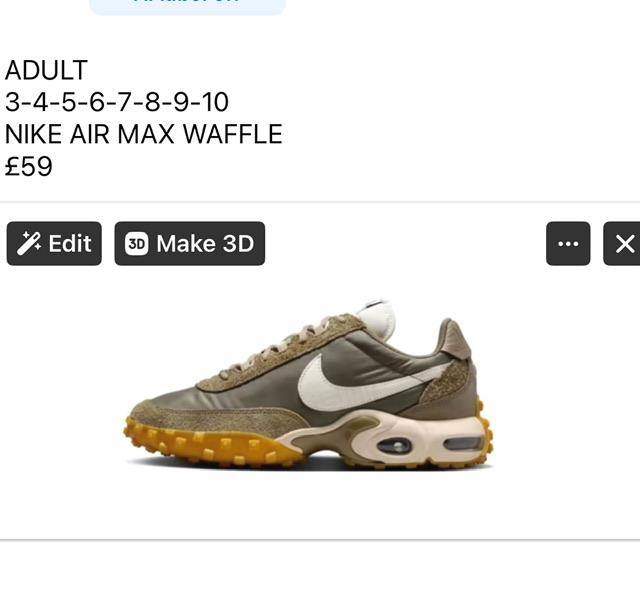Click the white tongue of the sneaker
640x589 pixels.
click(x=378, y=319)
